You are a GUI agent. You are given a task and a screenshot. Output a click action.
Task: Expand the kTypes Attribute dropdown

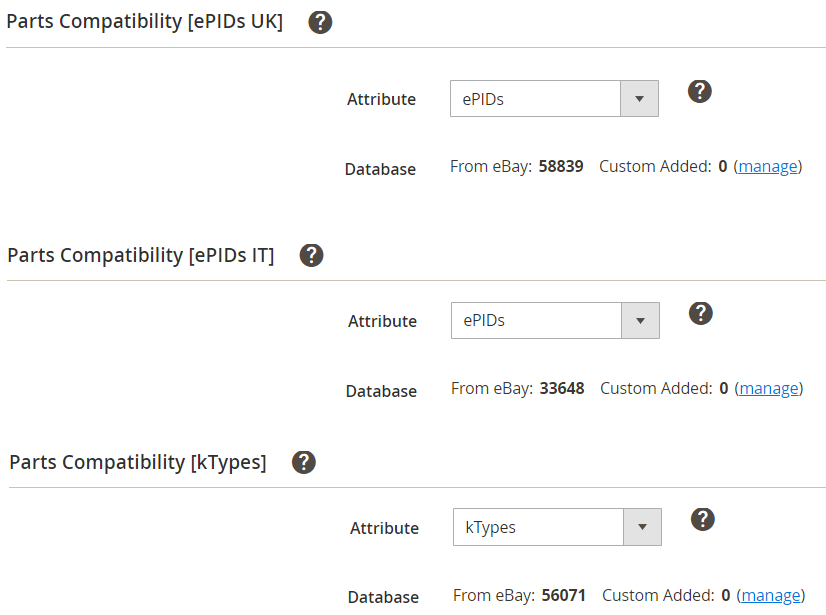(x=557, y=527)
